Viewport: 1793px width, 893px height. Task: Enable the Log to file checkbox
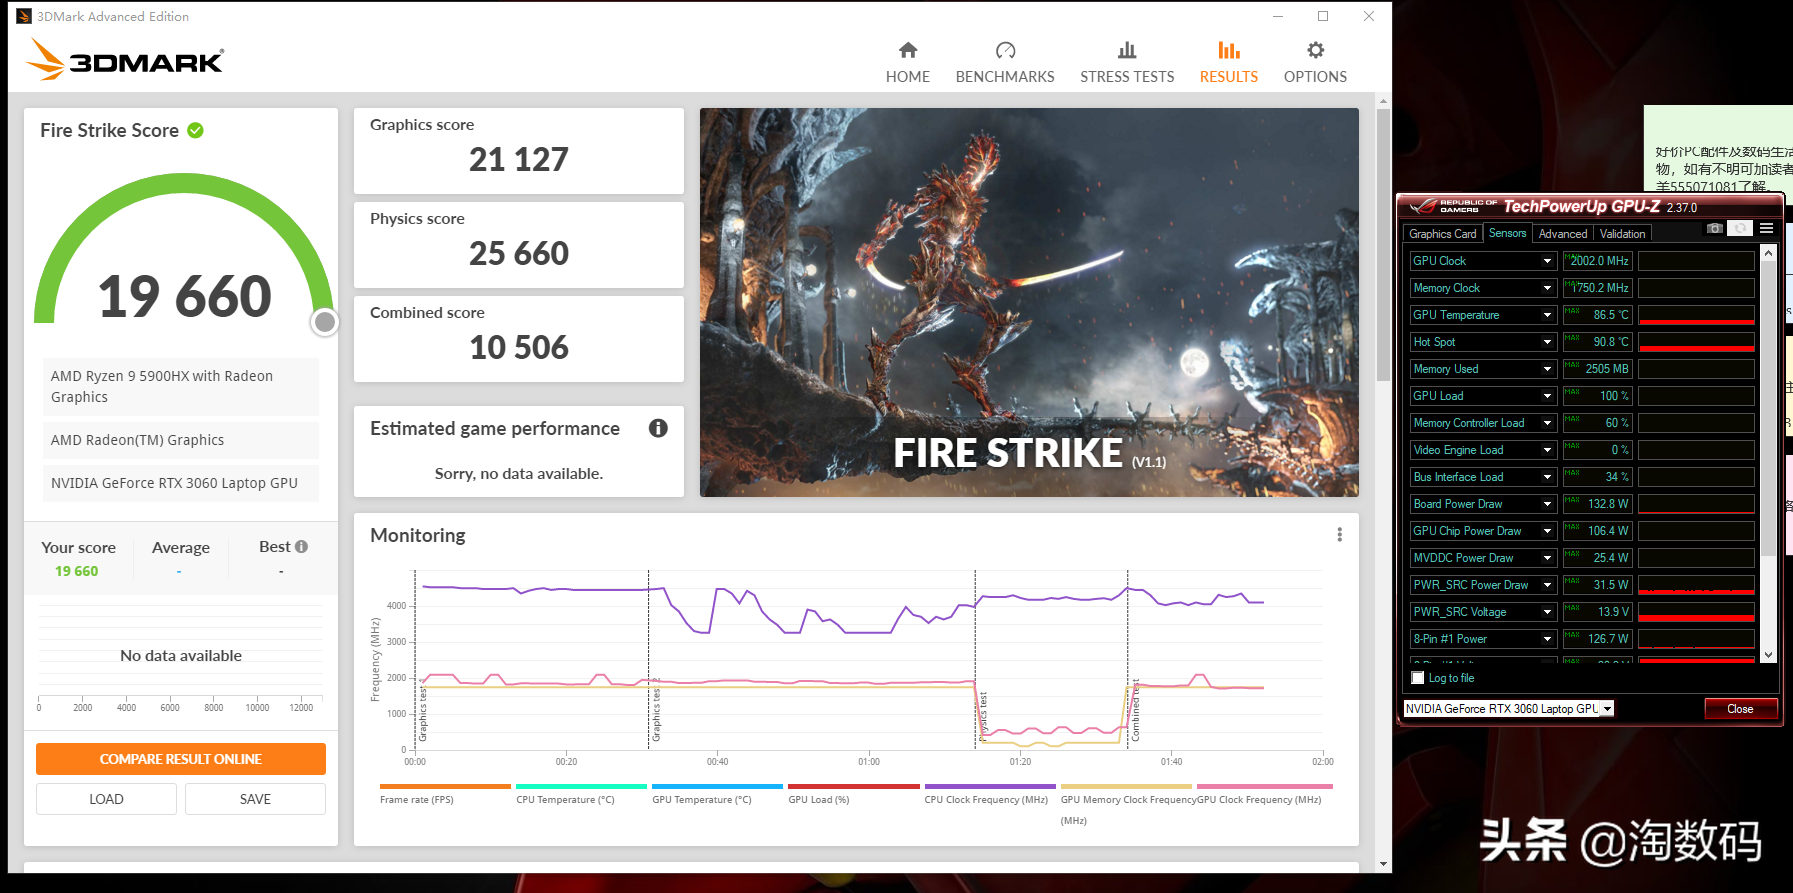(x=1417, y=678)
